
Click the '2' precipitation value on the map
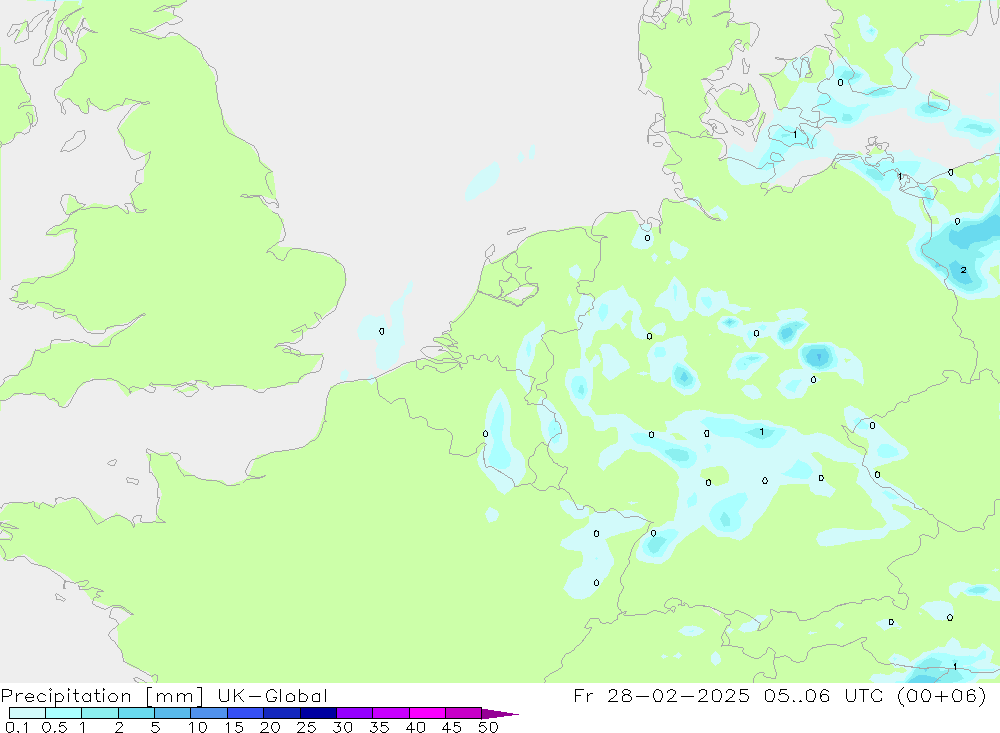[964, 270]
